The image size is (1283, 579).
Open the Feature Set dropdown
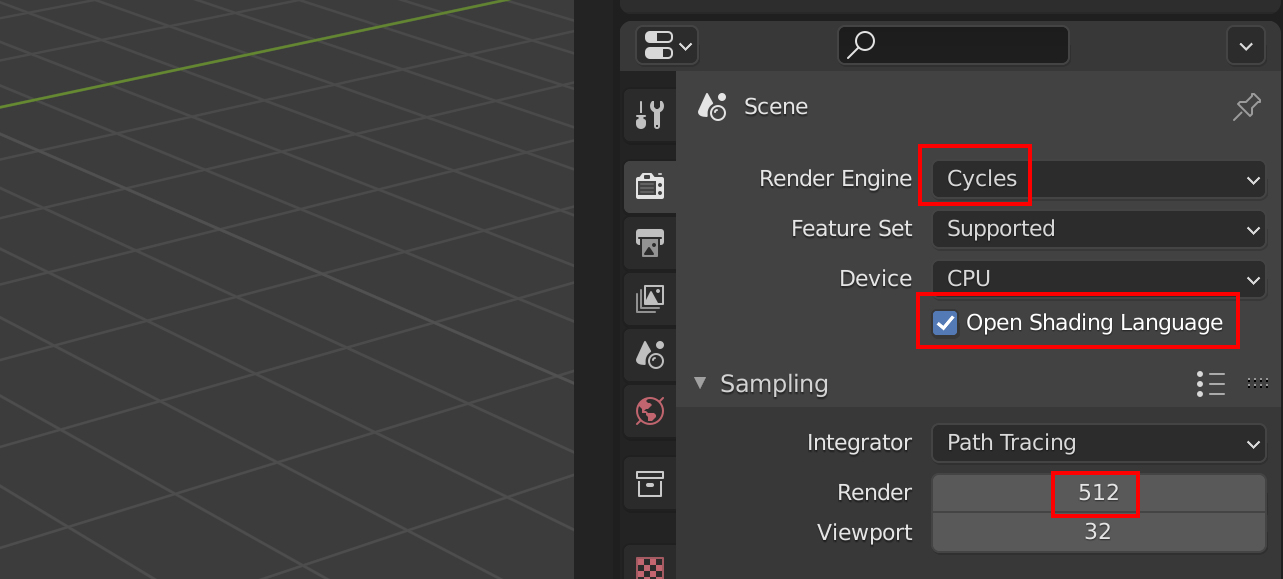pos(1099,229)
